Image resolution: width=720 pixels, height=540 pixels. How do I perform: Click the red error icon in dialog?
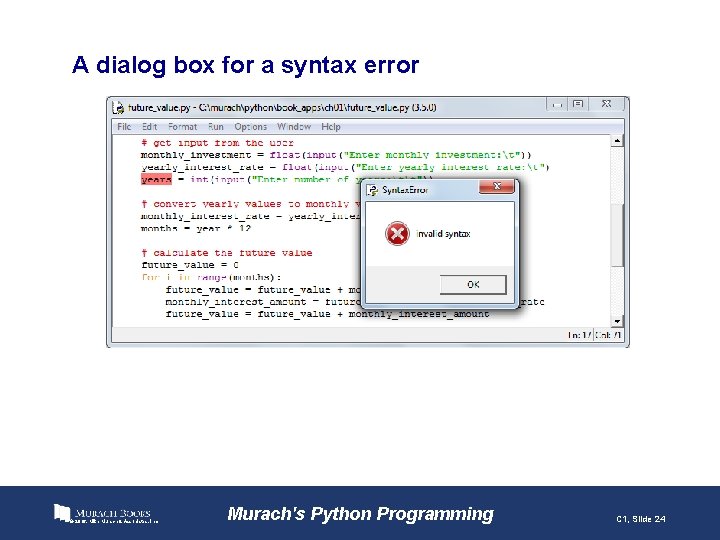(397, 233)
